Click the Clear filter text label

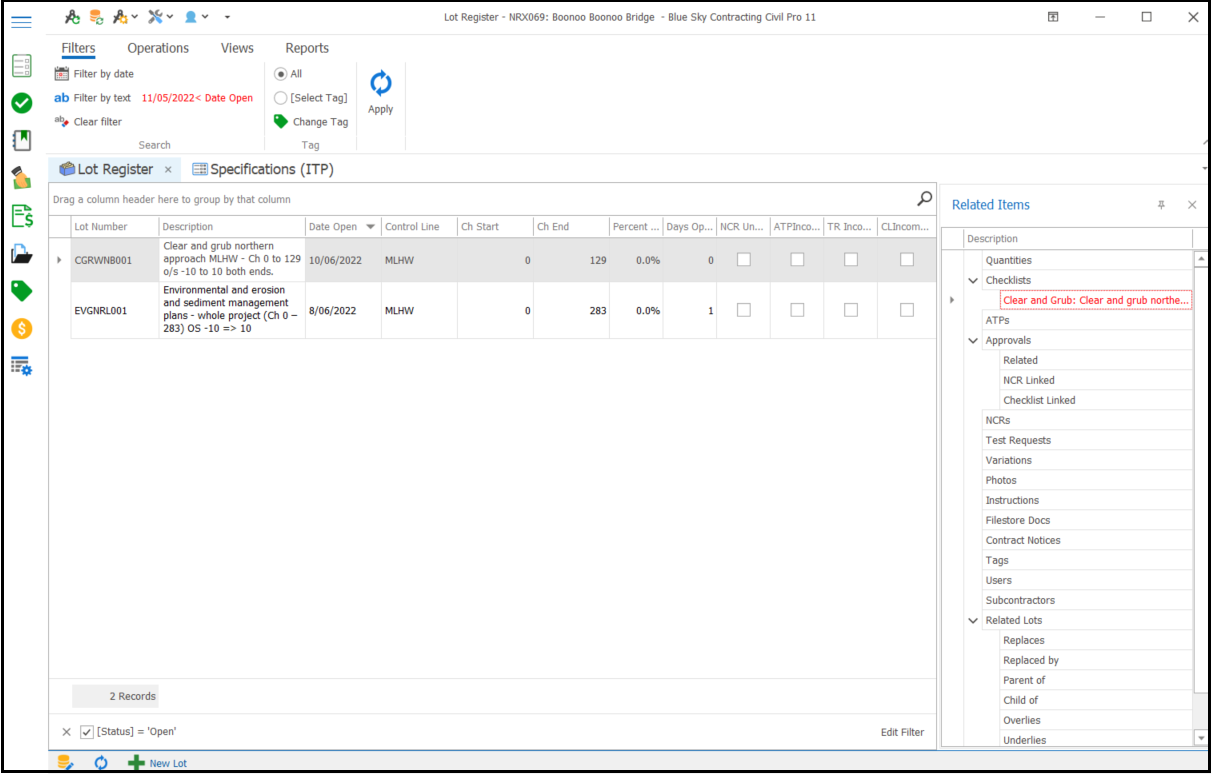98,122
